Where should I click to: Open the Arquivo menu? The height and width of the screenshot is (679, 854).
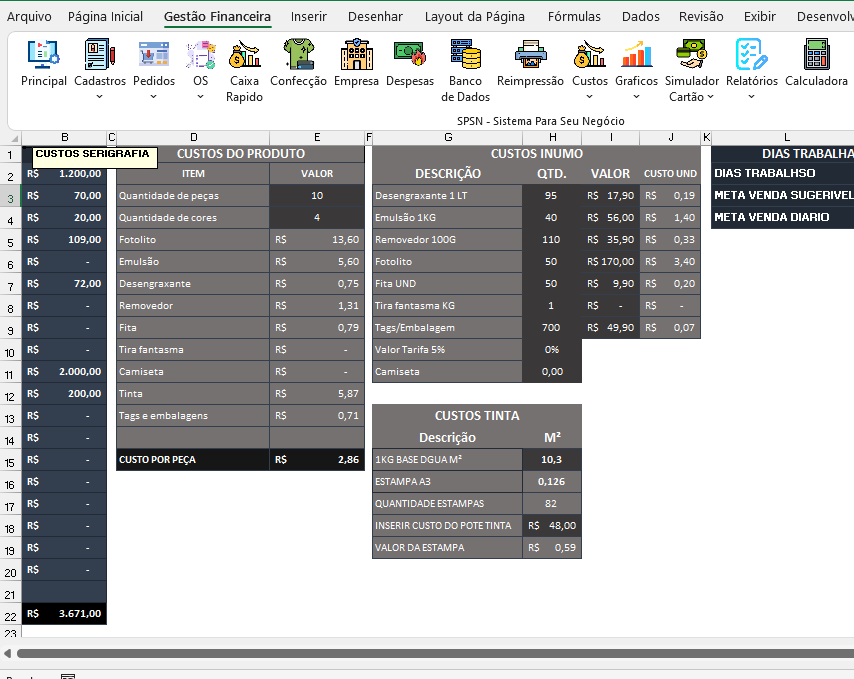pyautogui.click(x=29, y=16)
